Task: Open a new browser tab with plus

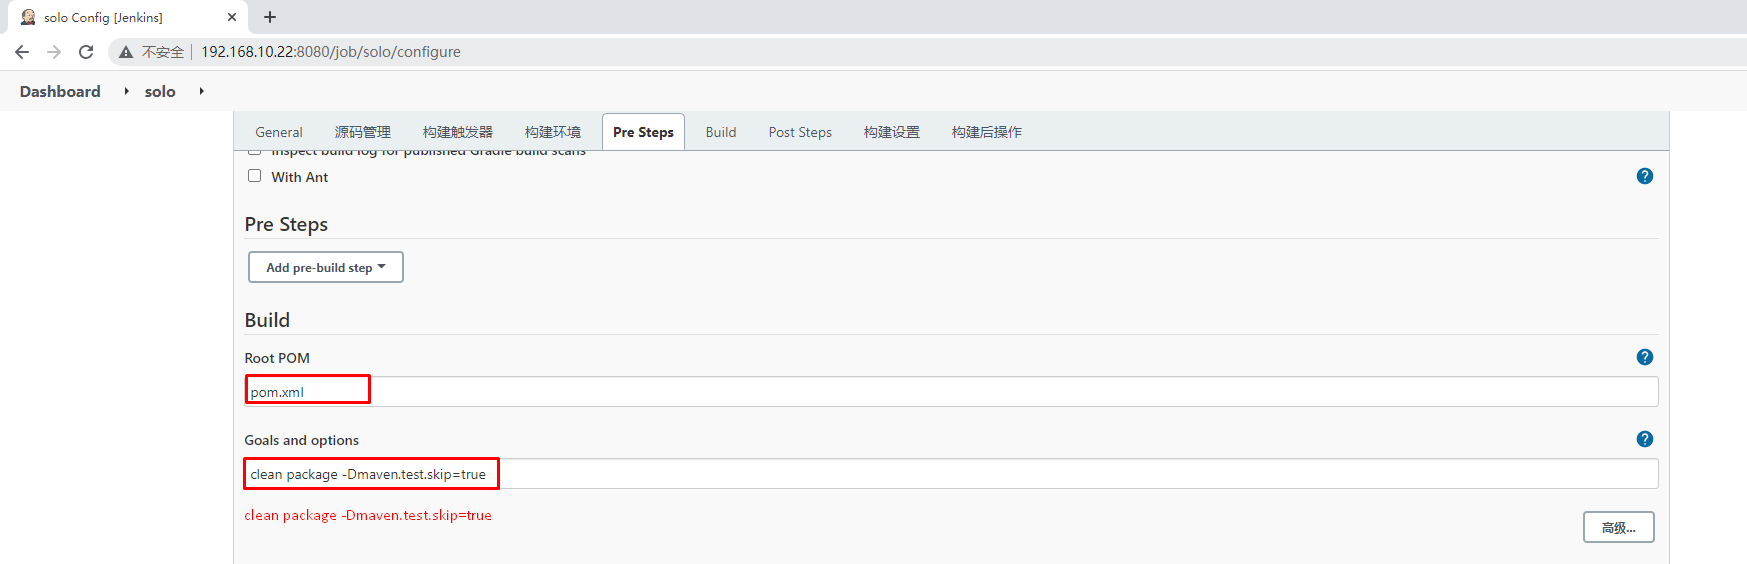Action: click(270, 17)
